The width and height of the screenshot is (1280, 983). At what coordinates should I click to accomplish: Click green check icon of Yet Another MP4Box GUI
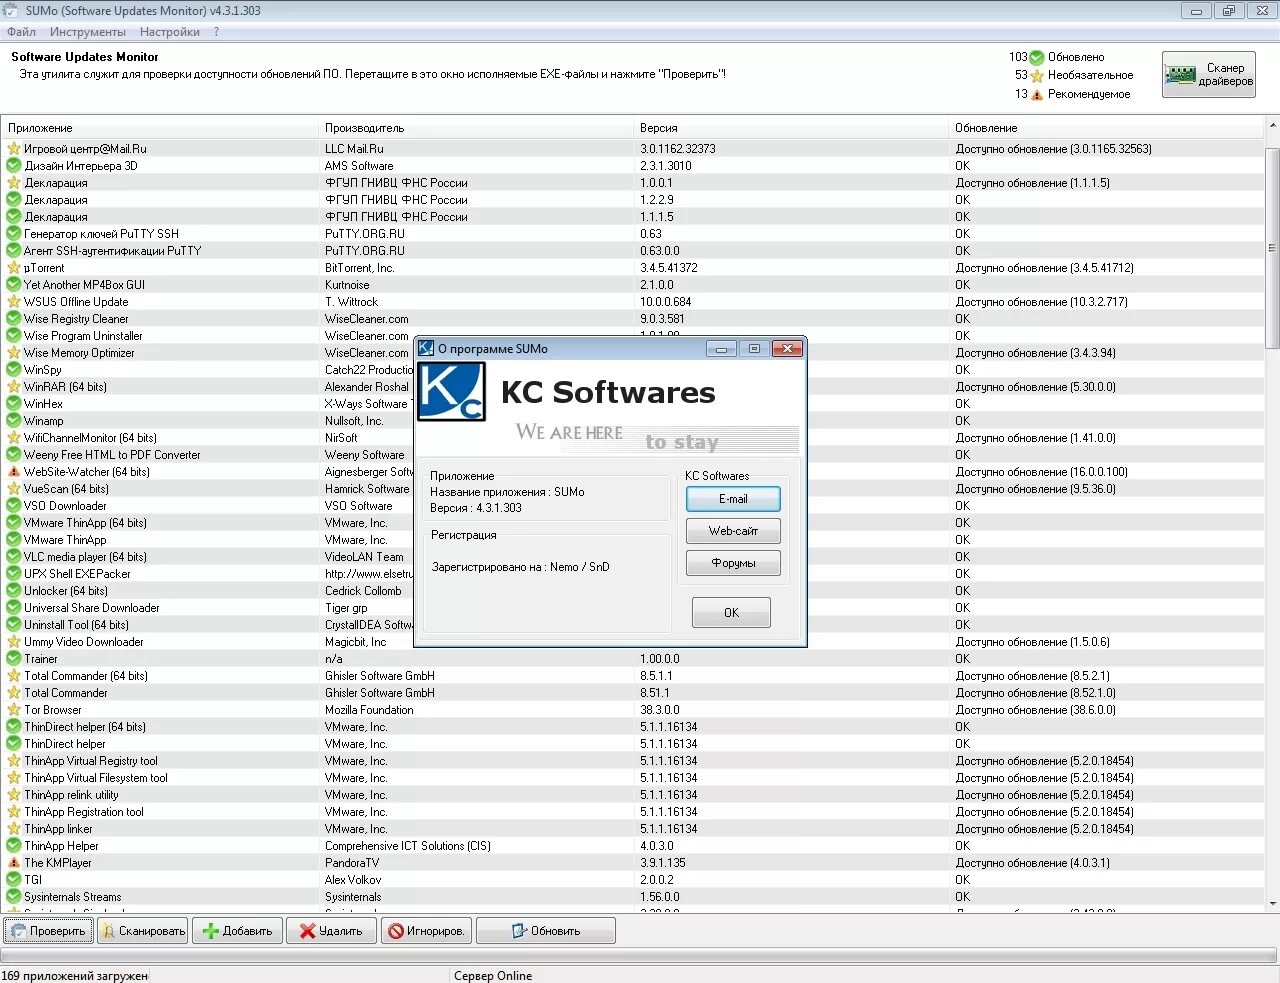pos(14,285)
